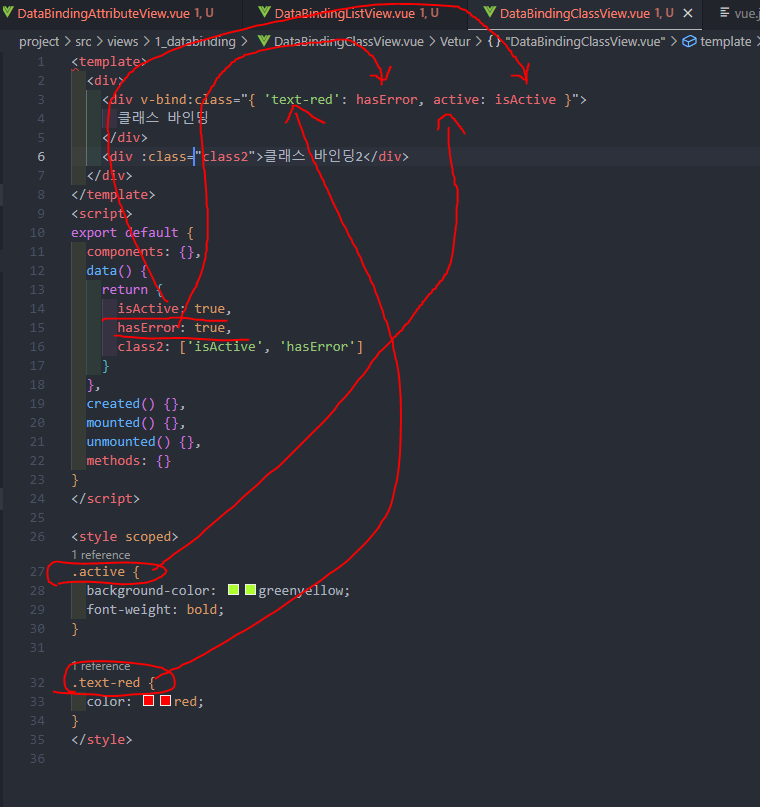Click '<style scoped>' tag on line 26
Viewport: 760px width, 807px height.
coord(125,537)
